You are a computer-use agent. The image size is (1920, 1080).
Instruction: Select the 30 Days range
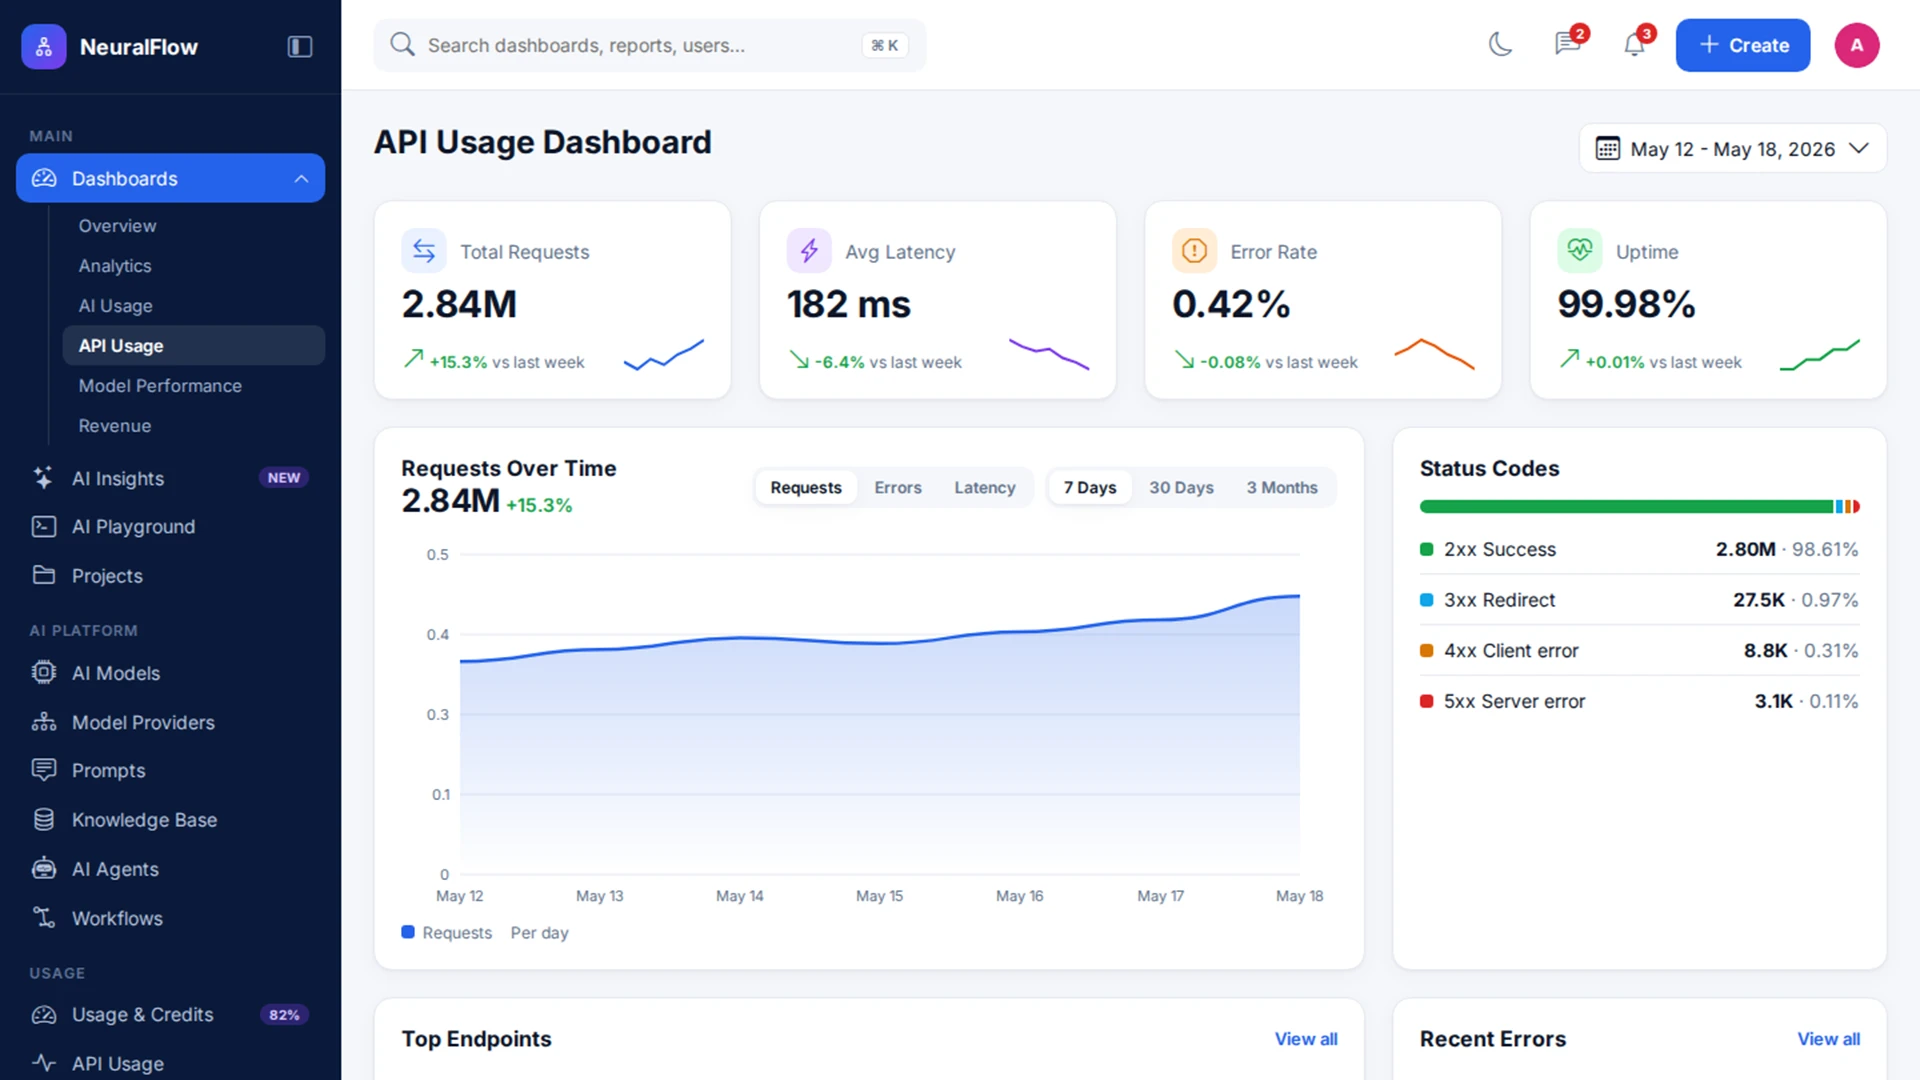(x=1181, y=488)
